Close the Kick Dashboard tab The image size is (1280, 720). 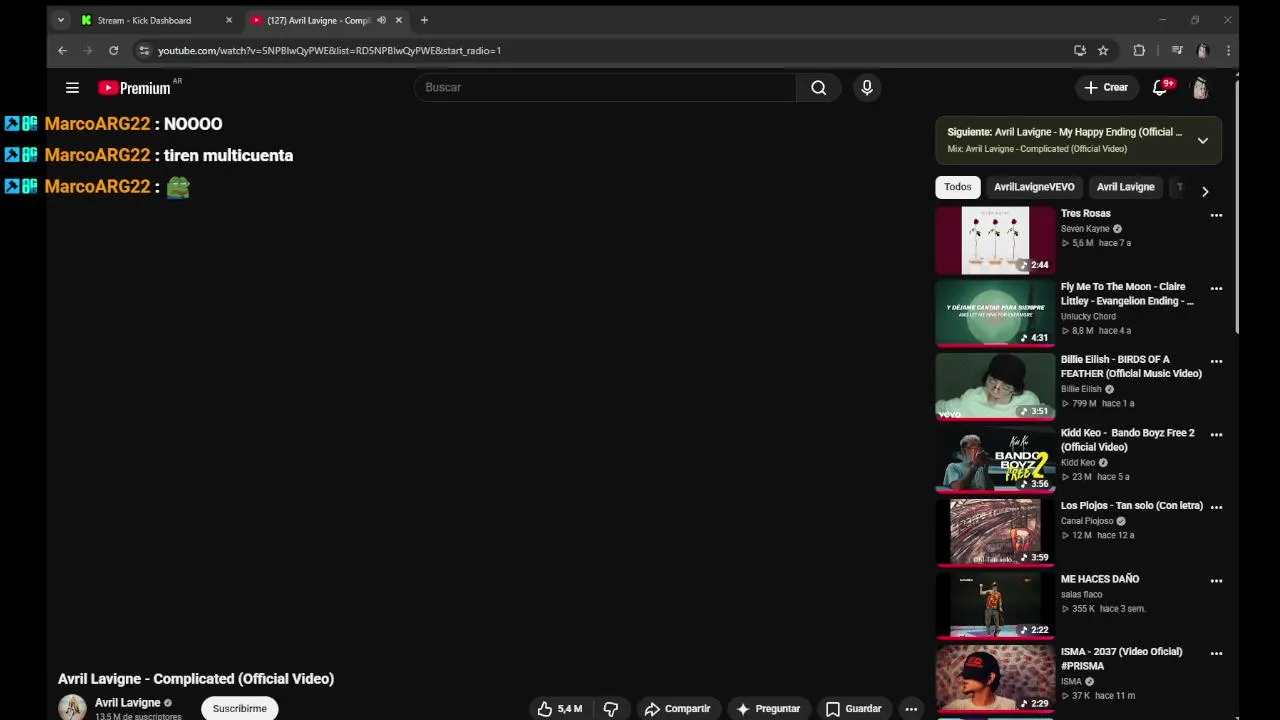228,20
